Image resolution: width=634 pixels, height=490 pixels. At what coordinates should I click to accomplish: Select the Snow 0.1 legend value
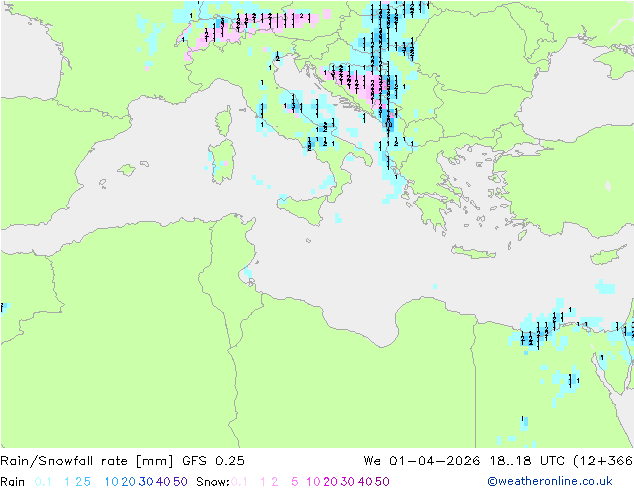coord(239,482)
